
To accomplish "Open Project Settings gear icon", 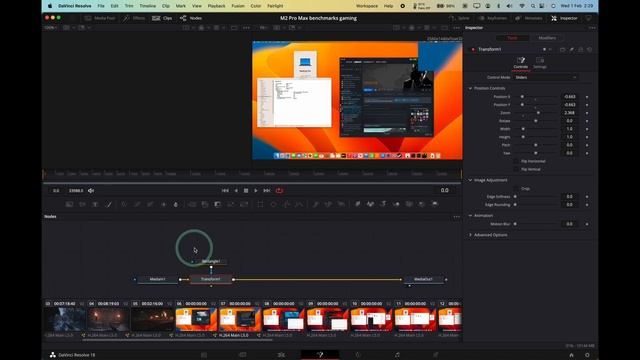I will (587, 355).
